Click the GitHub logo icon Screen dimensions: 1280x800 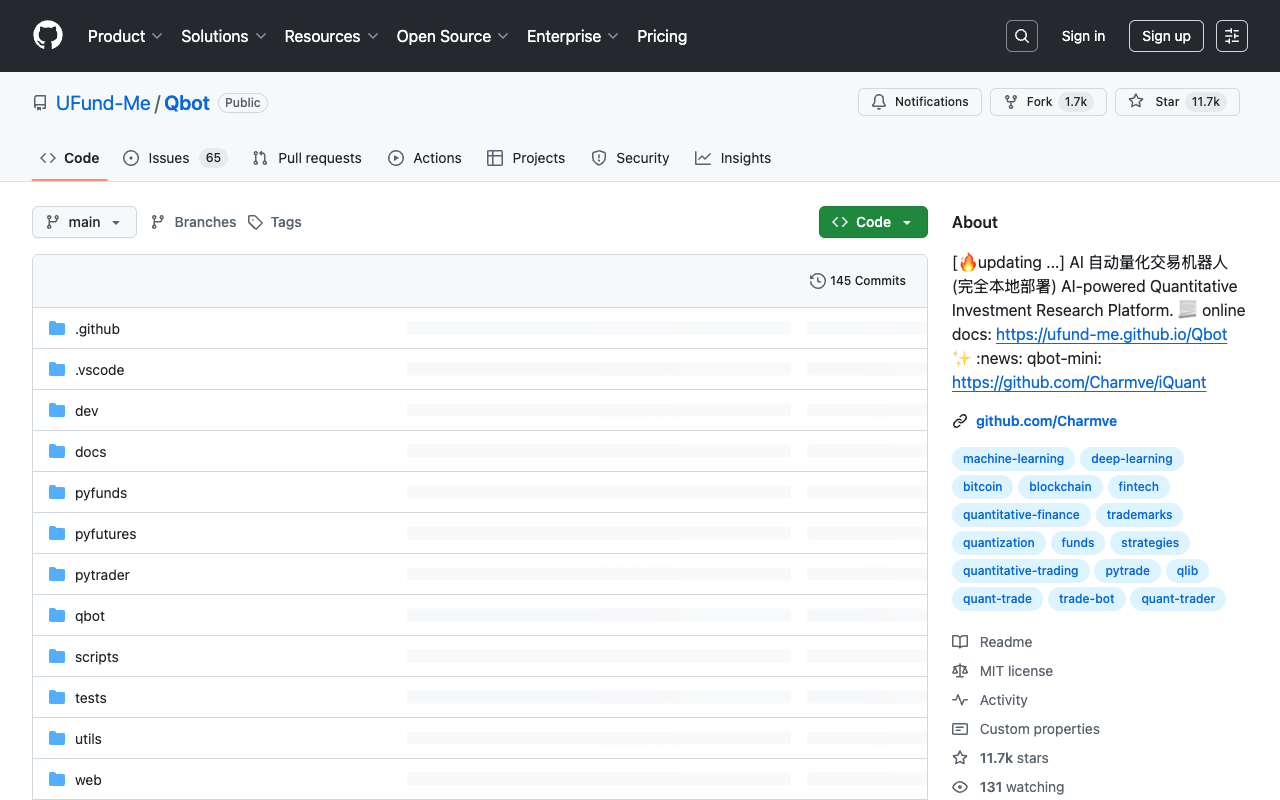tap(48, 36)
